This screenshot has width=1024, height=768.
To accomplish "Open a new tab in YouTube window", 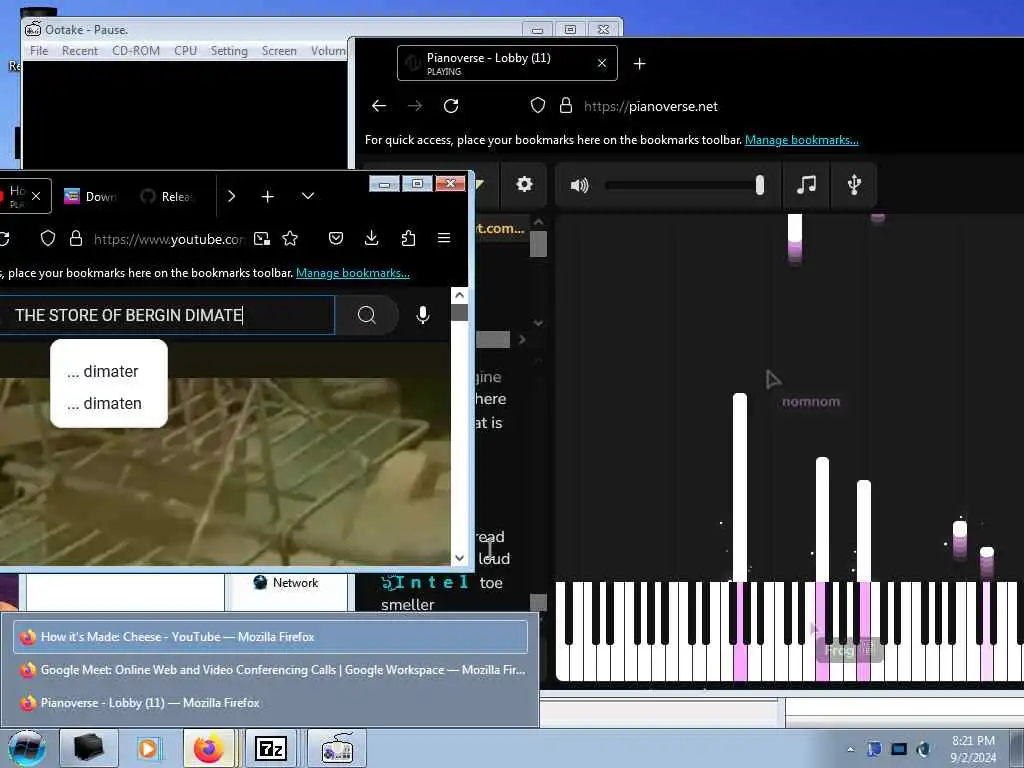I will point(267,197).
